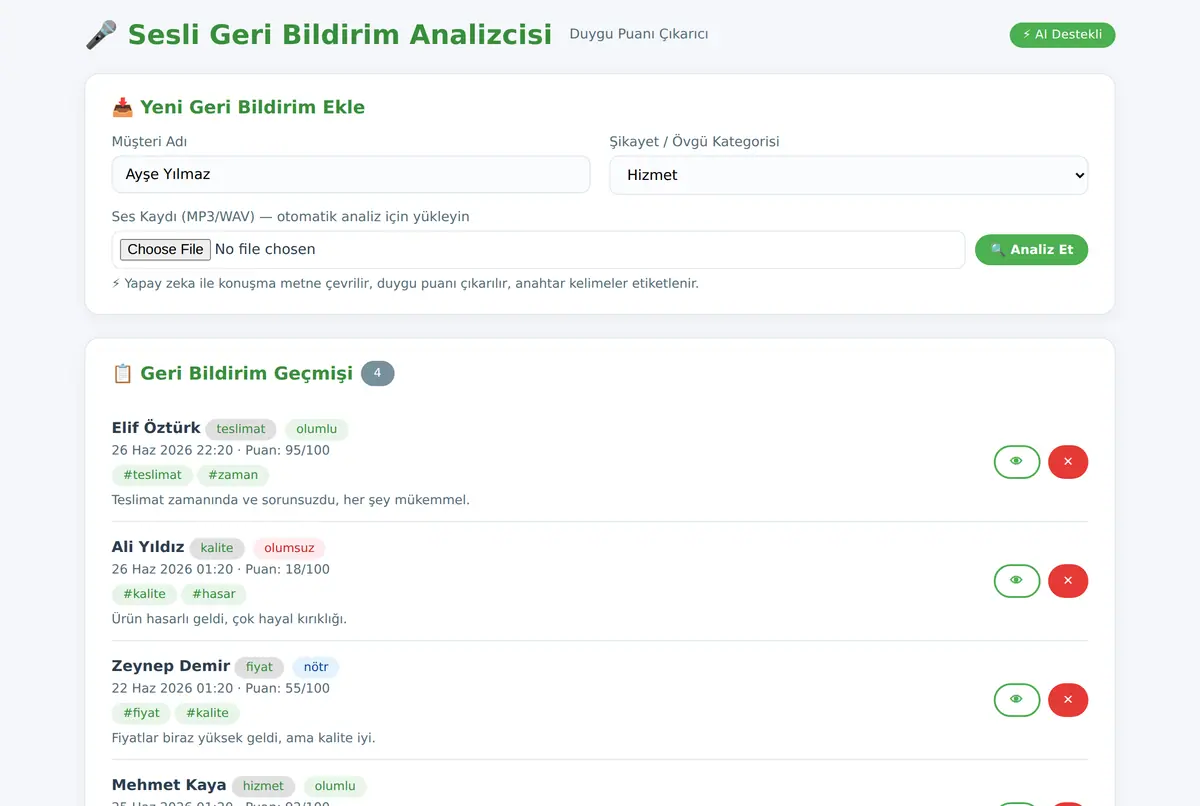Click the inbox icon beside Yeni Geri Bildirim Ekle
This screenshot has height=806, width=1200.
click(x=122, y=107)
